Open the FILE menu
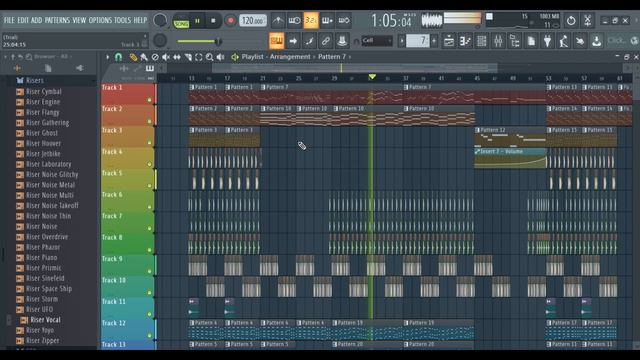This screenshot has width=640, height=360. [x=9, y=20]
